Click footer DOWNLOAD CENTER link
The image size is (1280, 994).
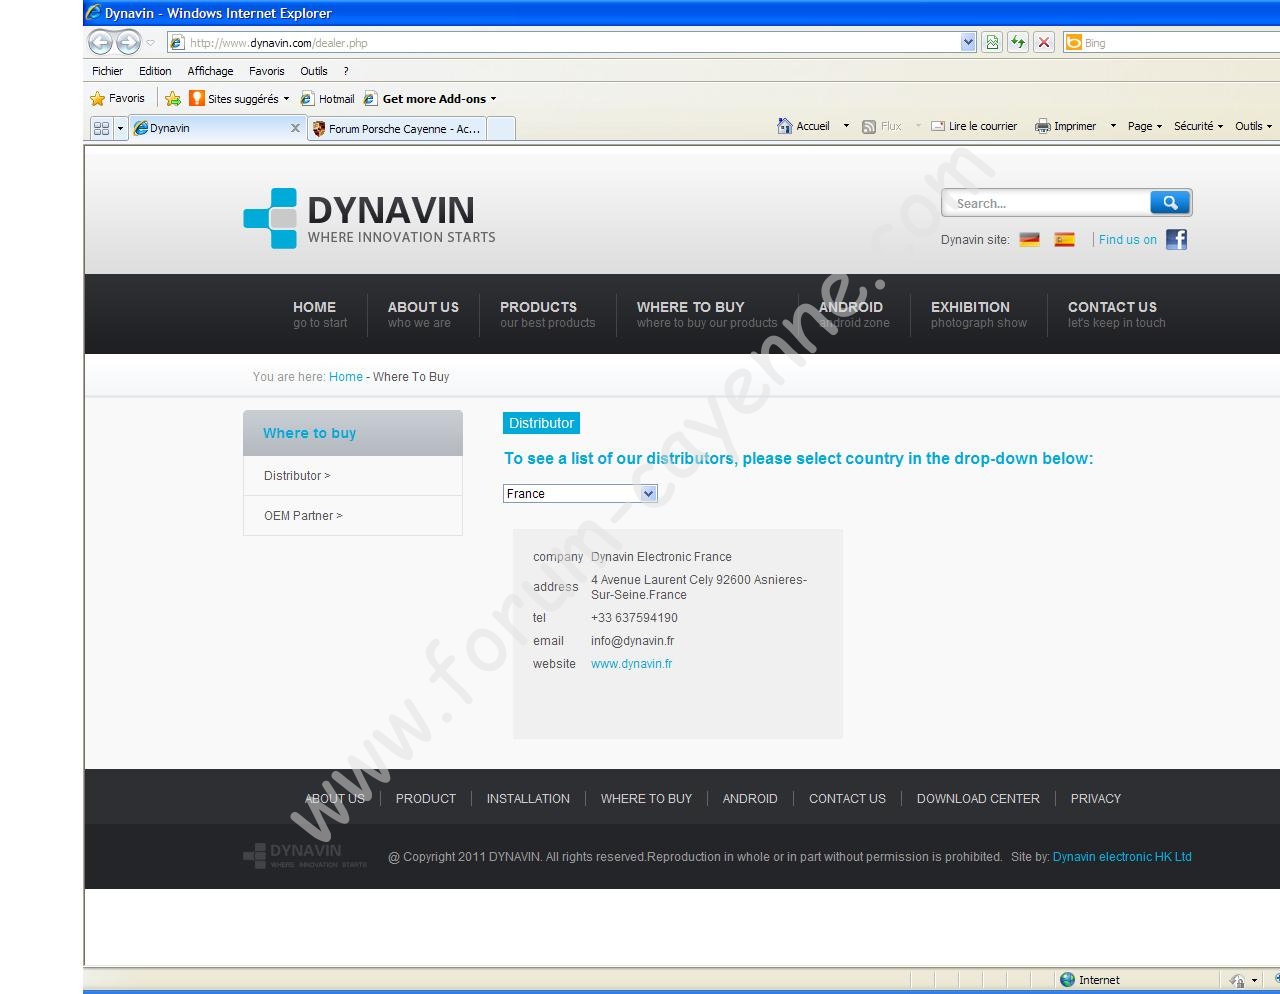point(978,799)
